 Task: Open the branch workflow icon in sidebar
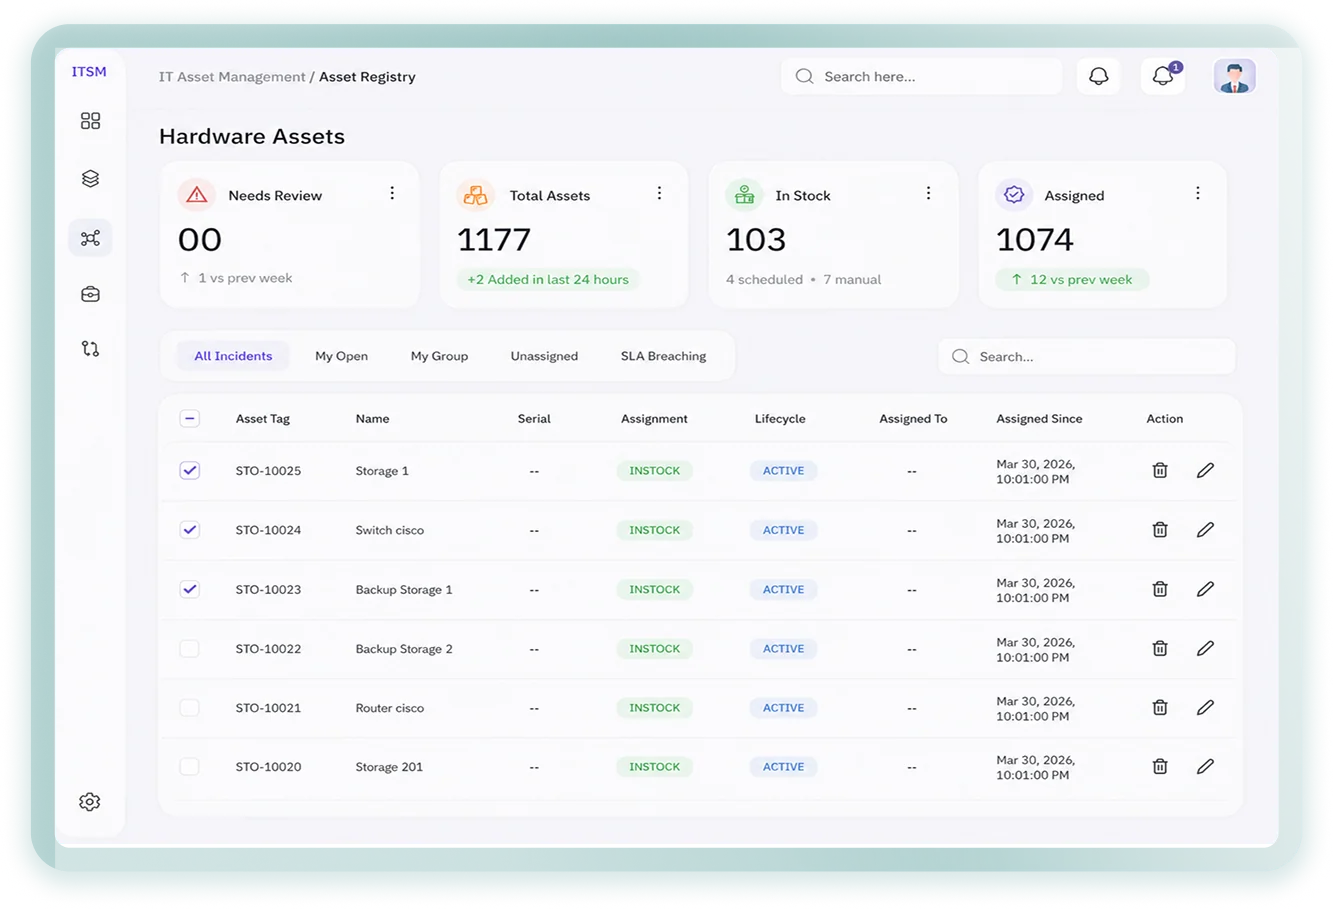tap(90, 349)
